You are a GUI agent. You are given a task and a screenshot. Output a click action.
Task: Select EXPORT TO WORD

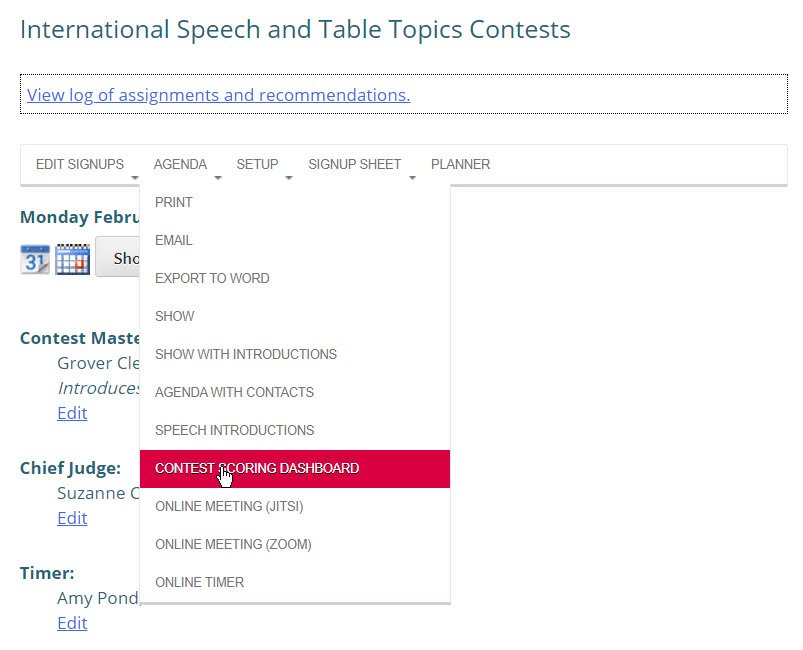coord(211,278)
